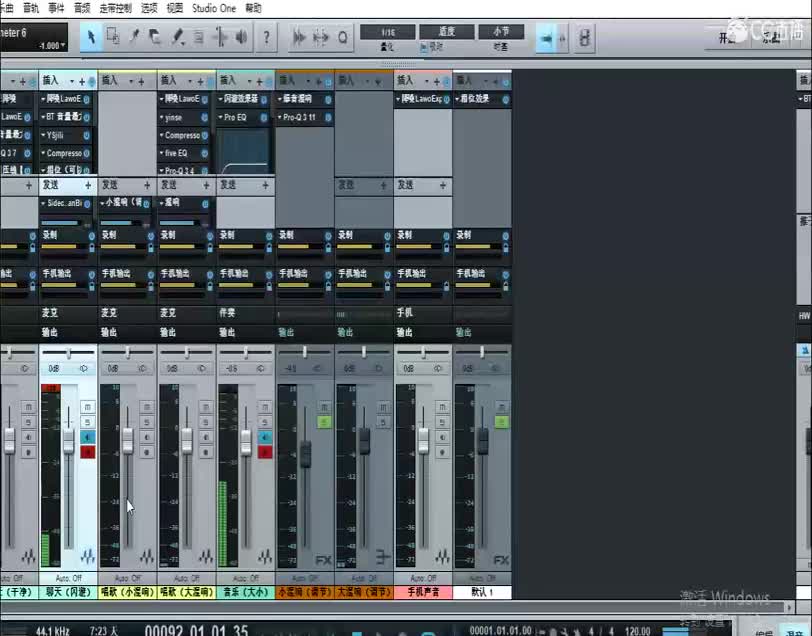Viewport: 812px width, 636px height.
Task: Open the 音频 menu
Action: pos(82,8)
